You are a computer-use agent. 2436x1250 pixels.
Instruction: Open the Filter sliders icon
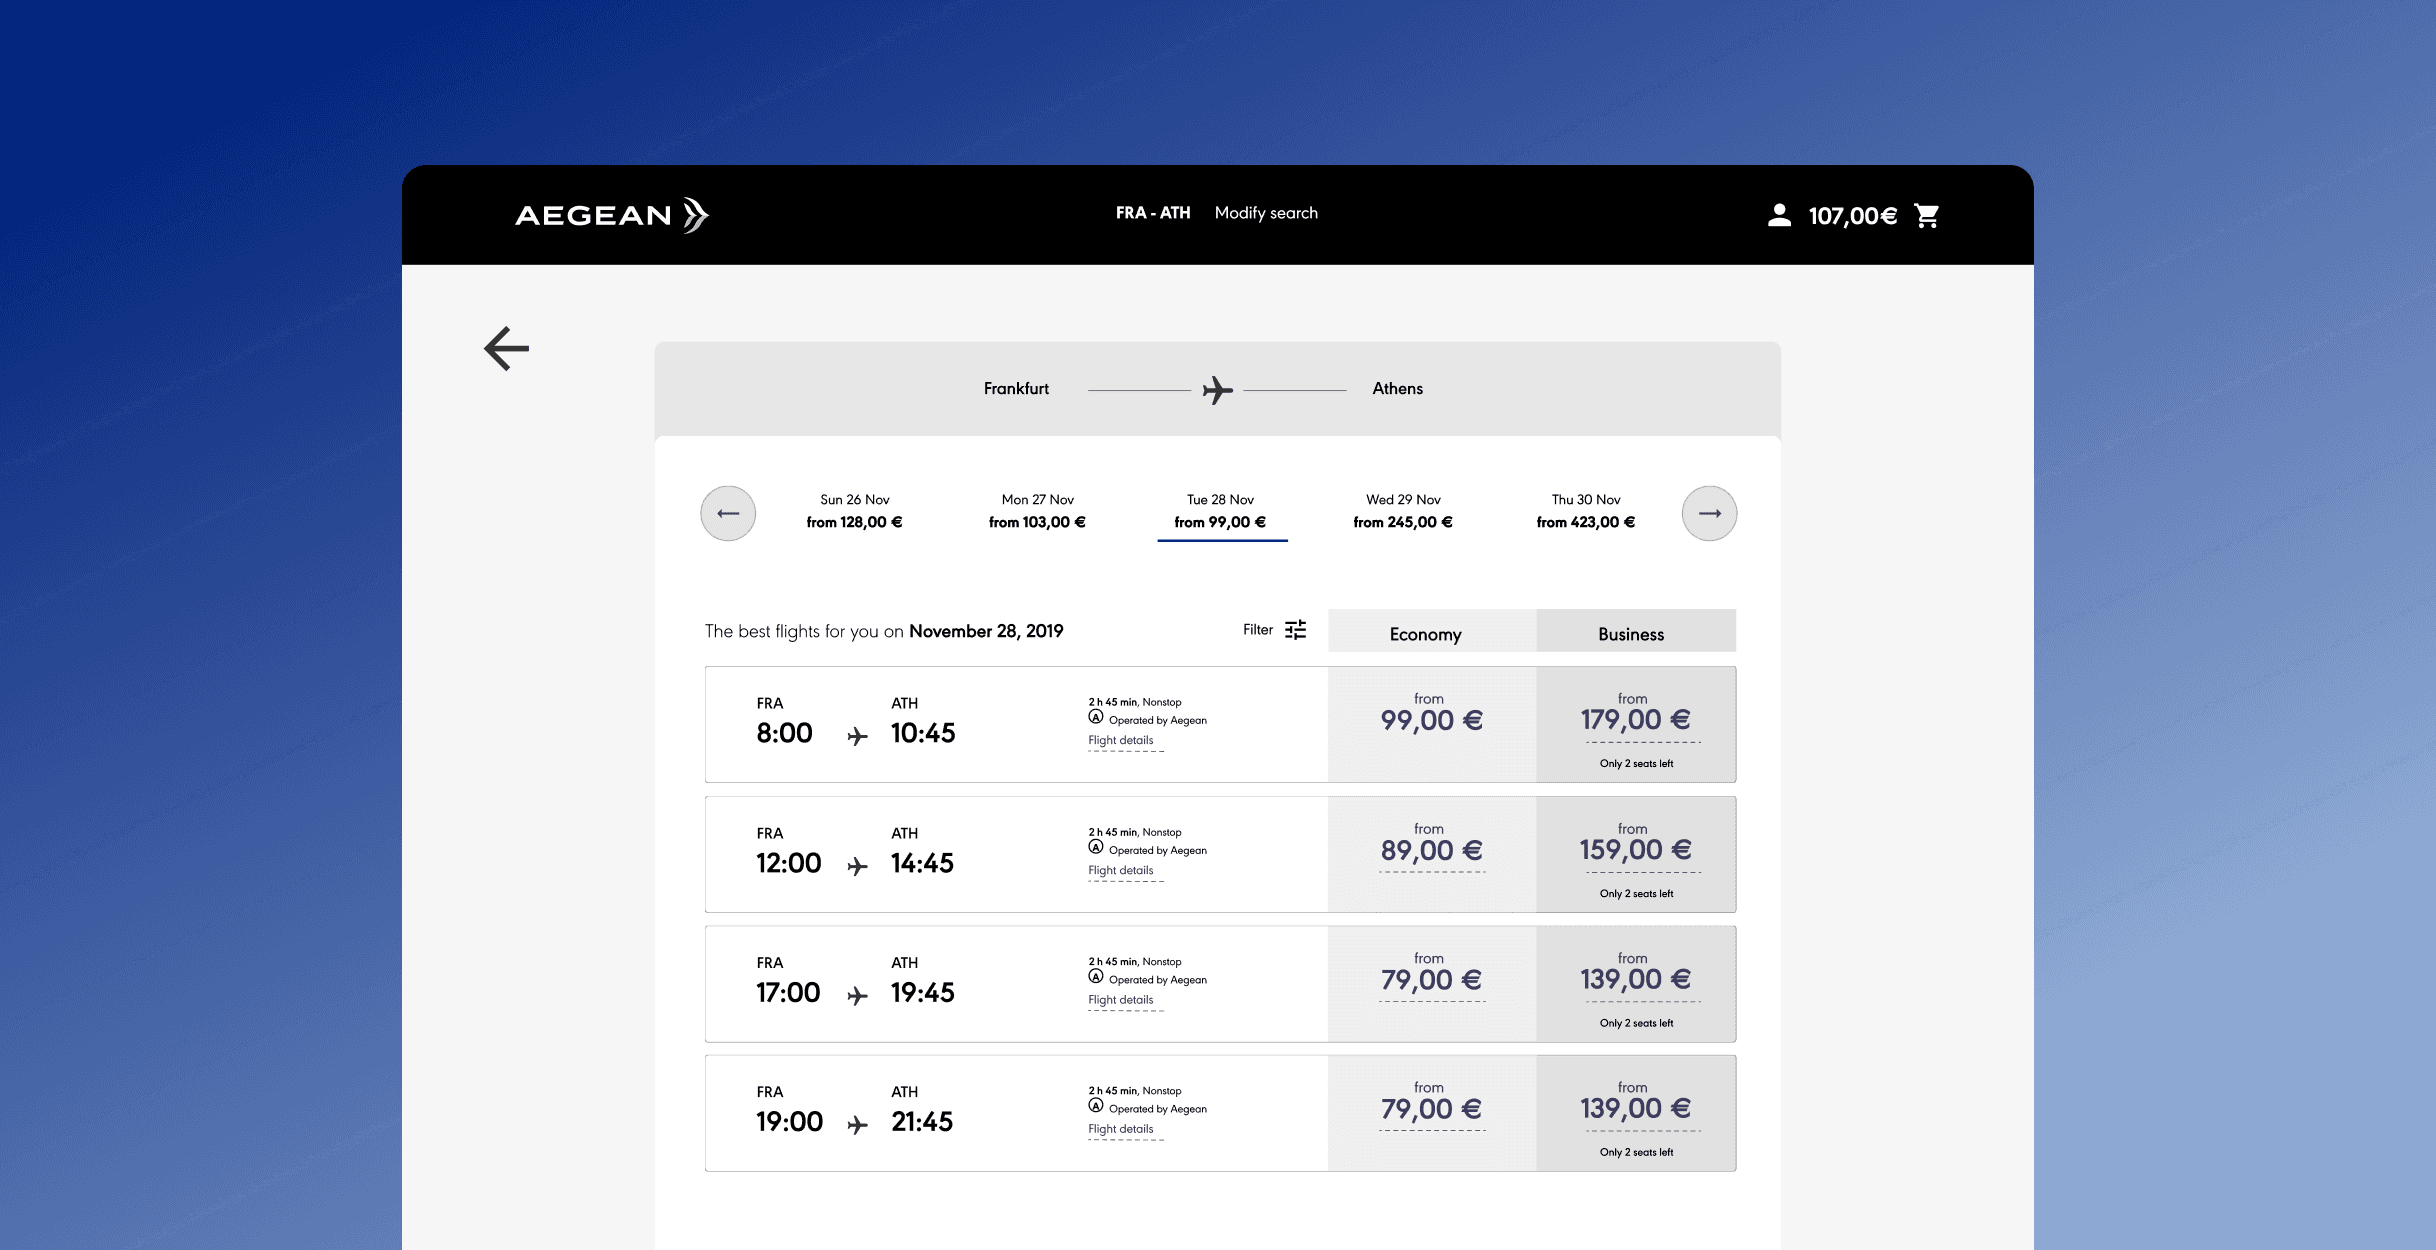click(1295, 630)
